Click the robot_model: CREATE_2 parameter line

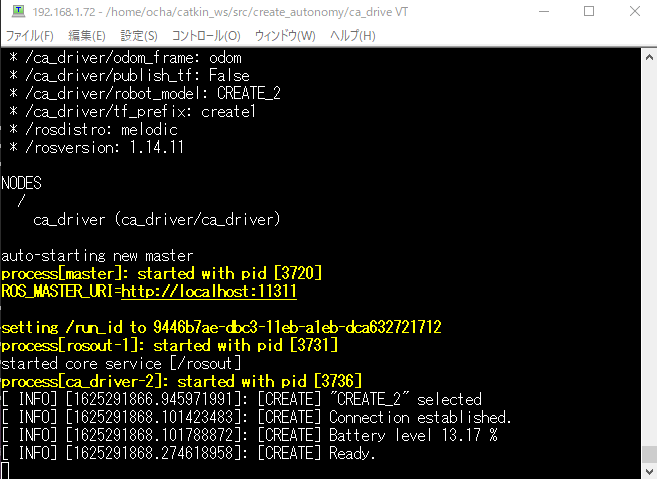click(145, 93)
